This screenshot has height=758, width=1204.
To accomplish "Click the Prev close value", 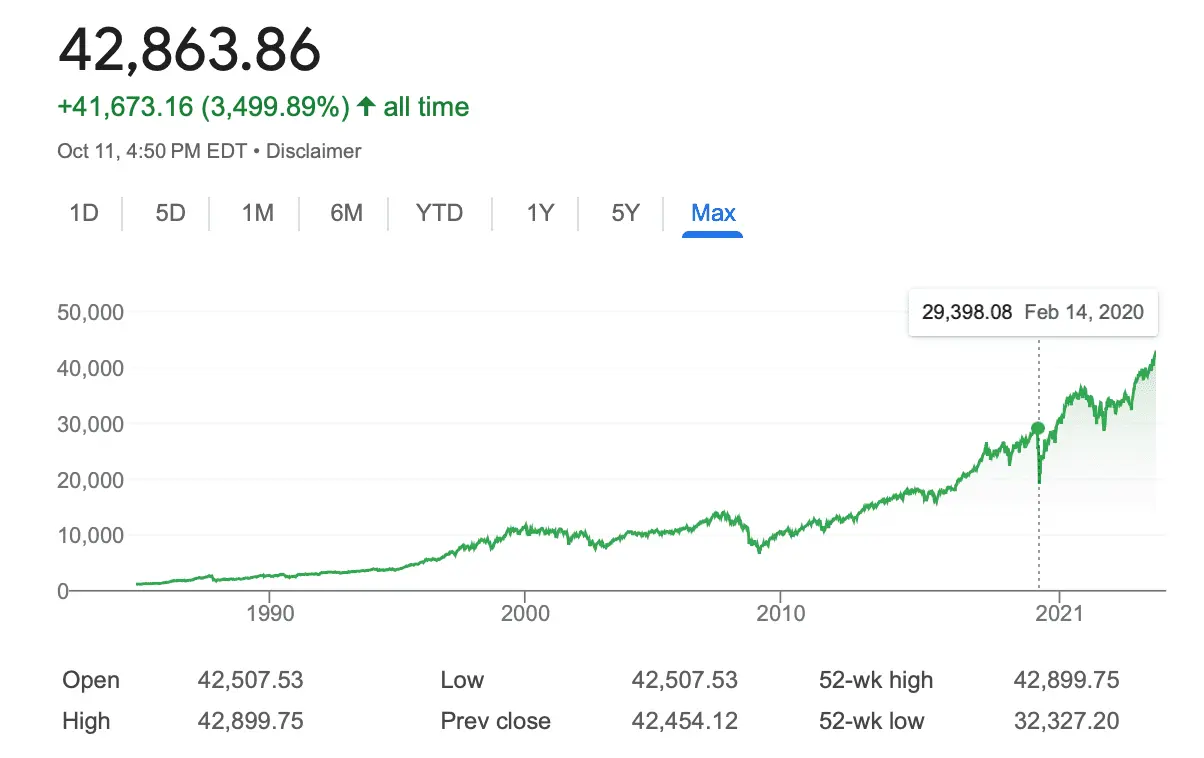I will click(684, 721).
